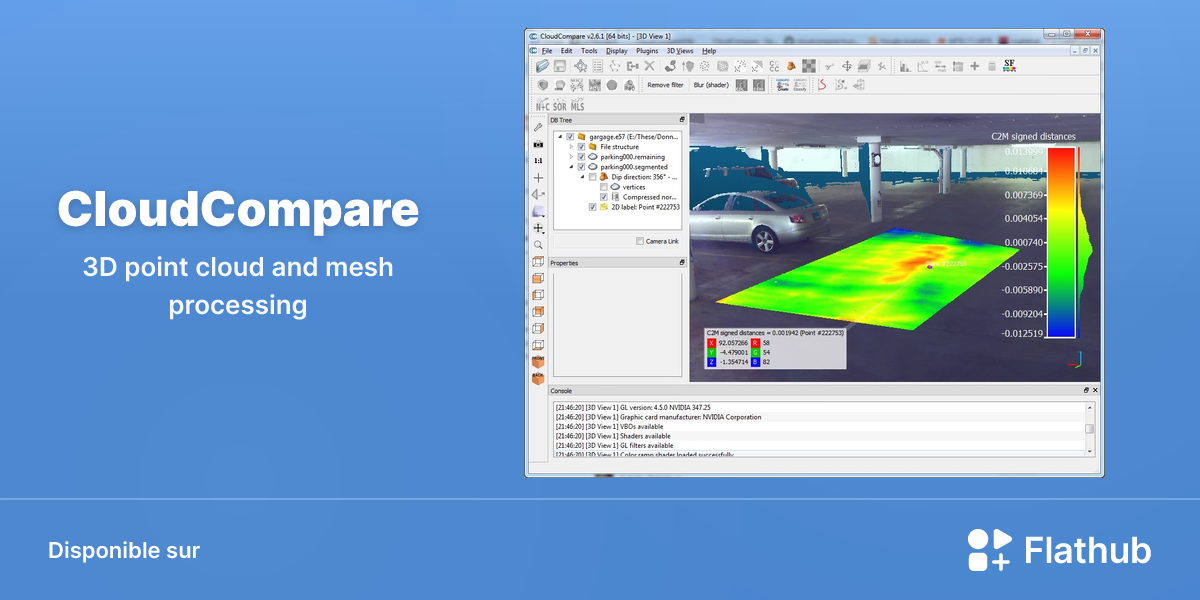Screen dimensions: 1200x600
Task: Click the red X coordinate swatch in label
Action: click(x=712, y=343)
